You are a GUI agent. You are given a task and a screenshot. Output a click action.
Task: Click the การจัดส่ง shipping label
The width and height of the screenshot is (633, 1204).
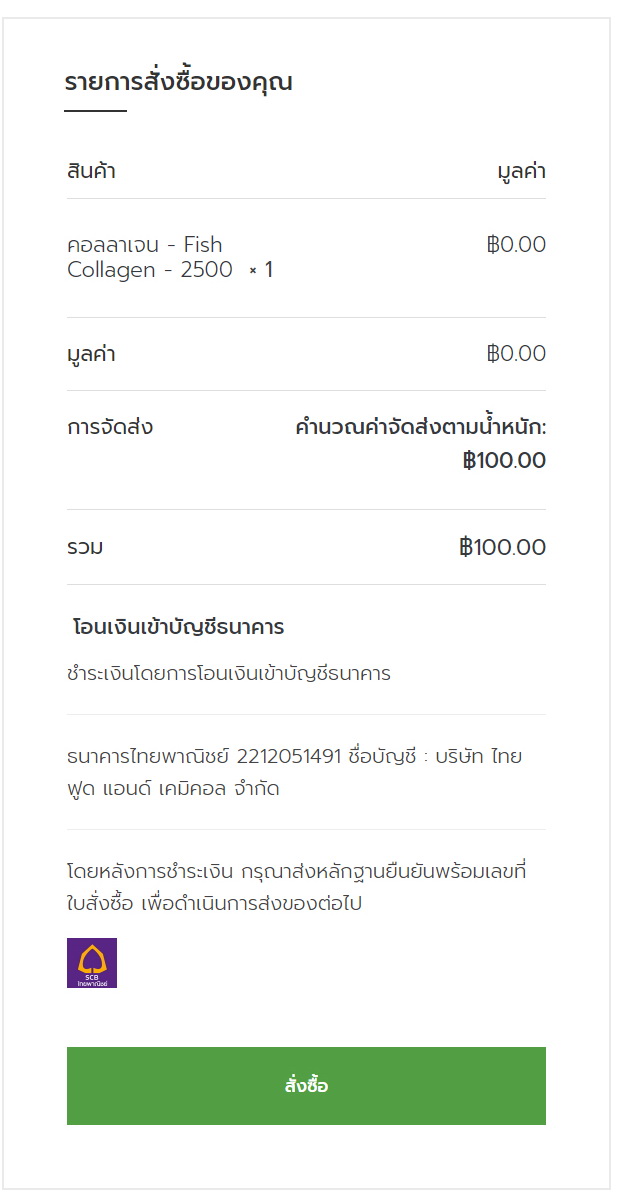click(x=110, y=428)
